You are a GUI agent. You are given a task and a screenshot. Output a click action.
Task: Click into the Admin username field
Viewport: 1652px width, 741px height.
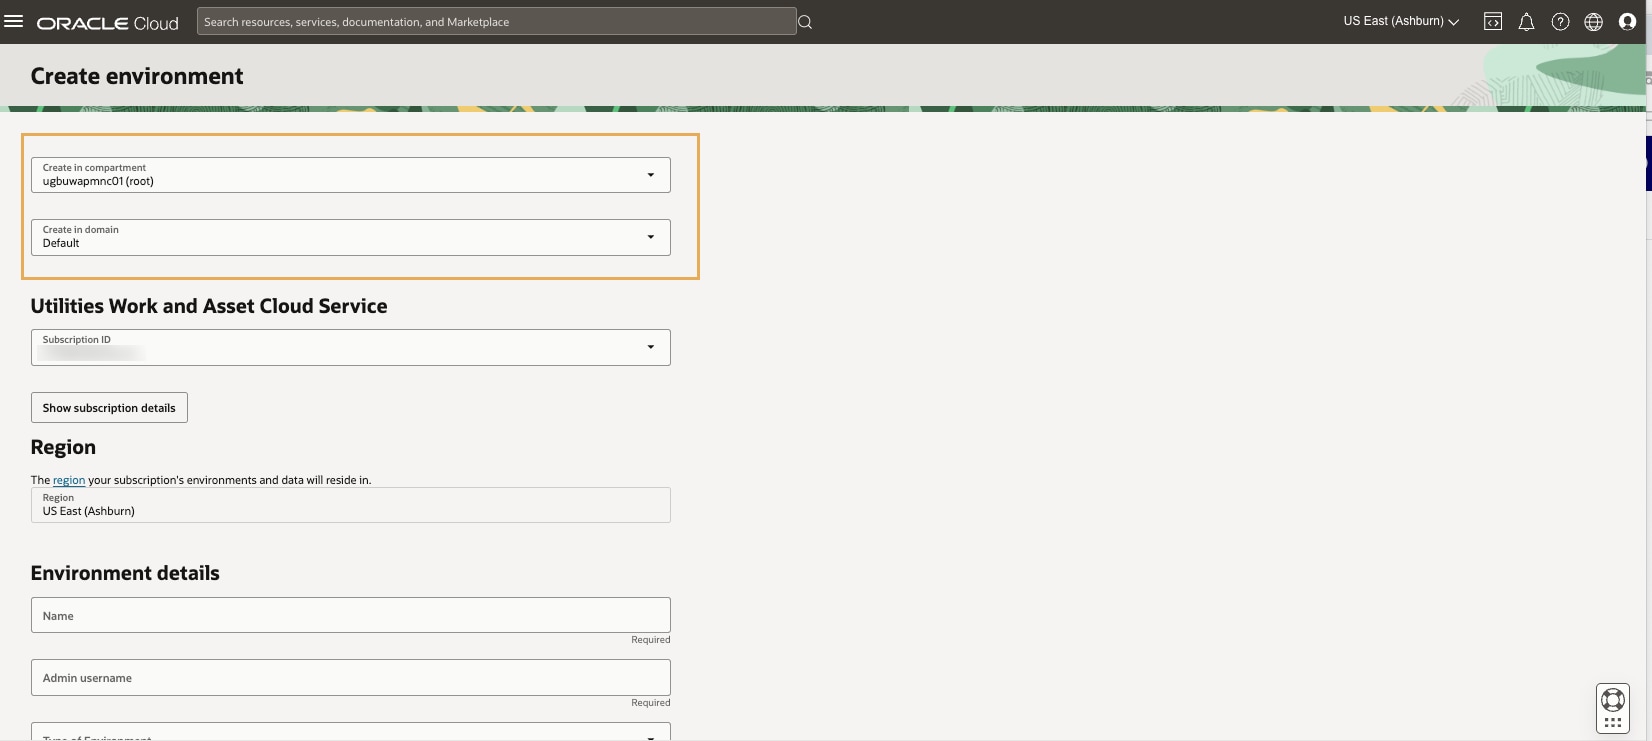(351, 677)
